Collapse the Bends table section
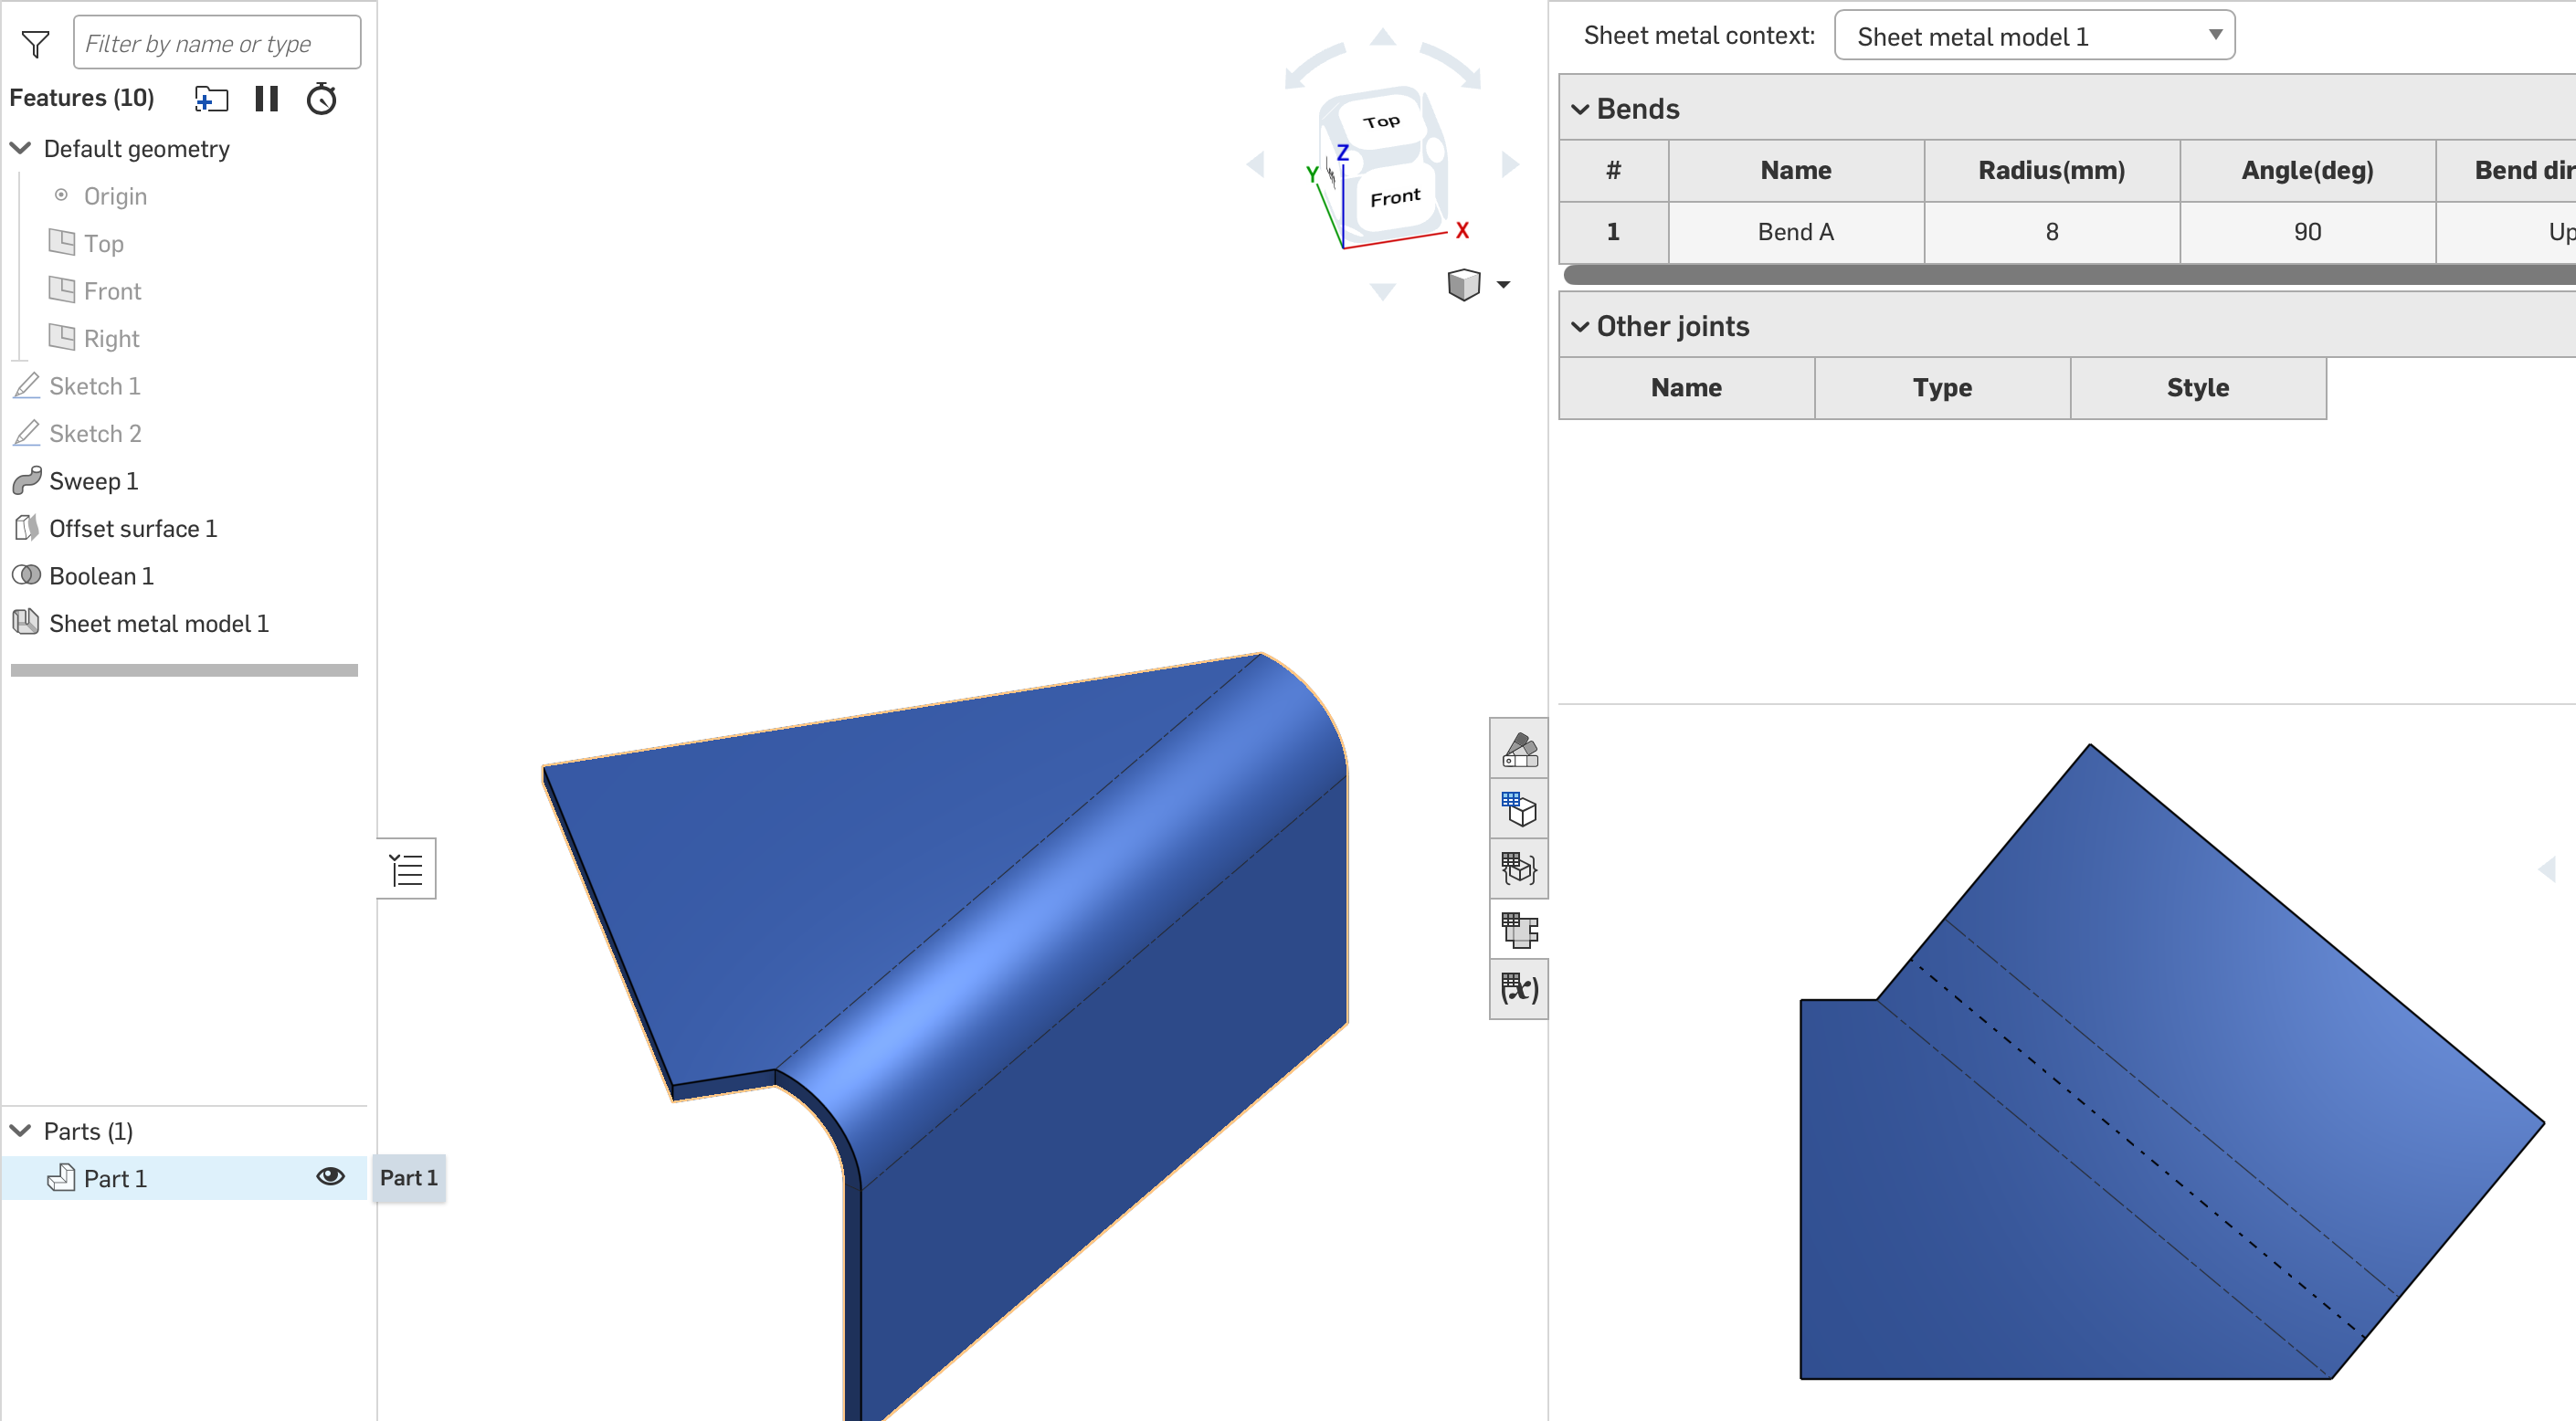 coord(1580,109)
